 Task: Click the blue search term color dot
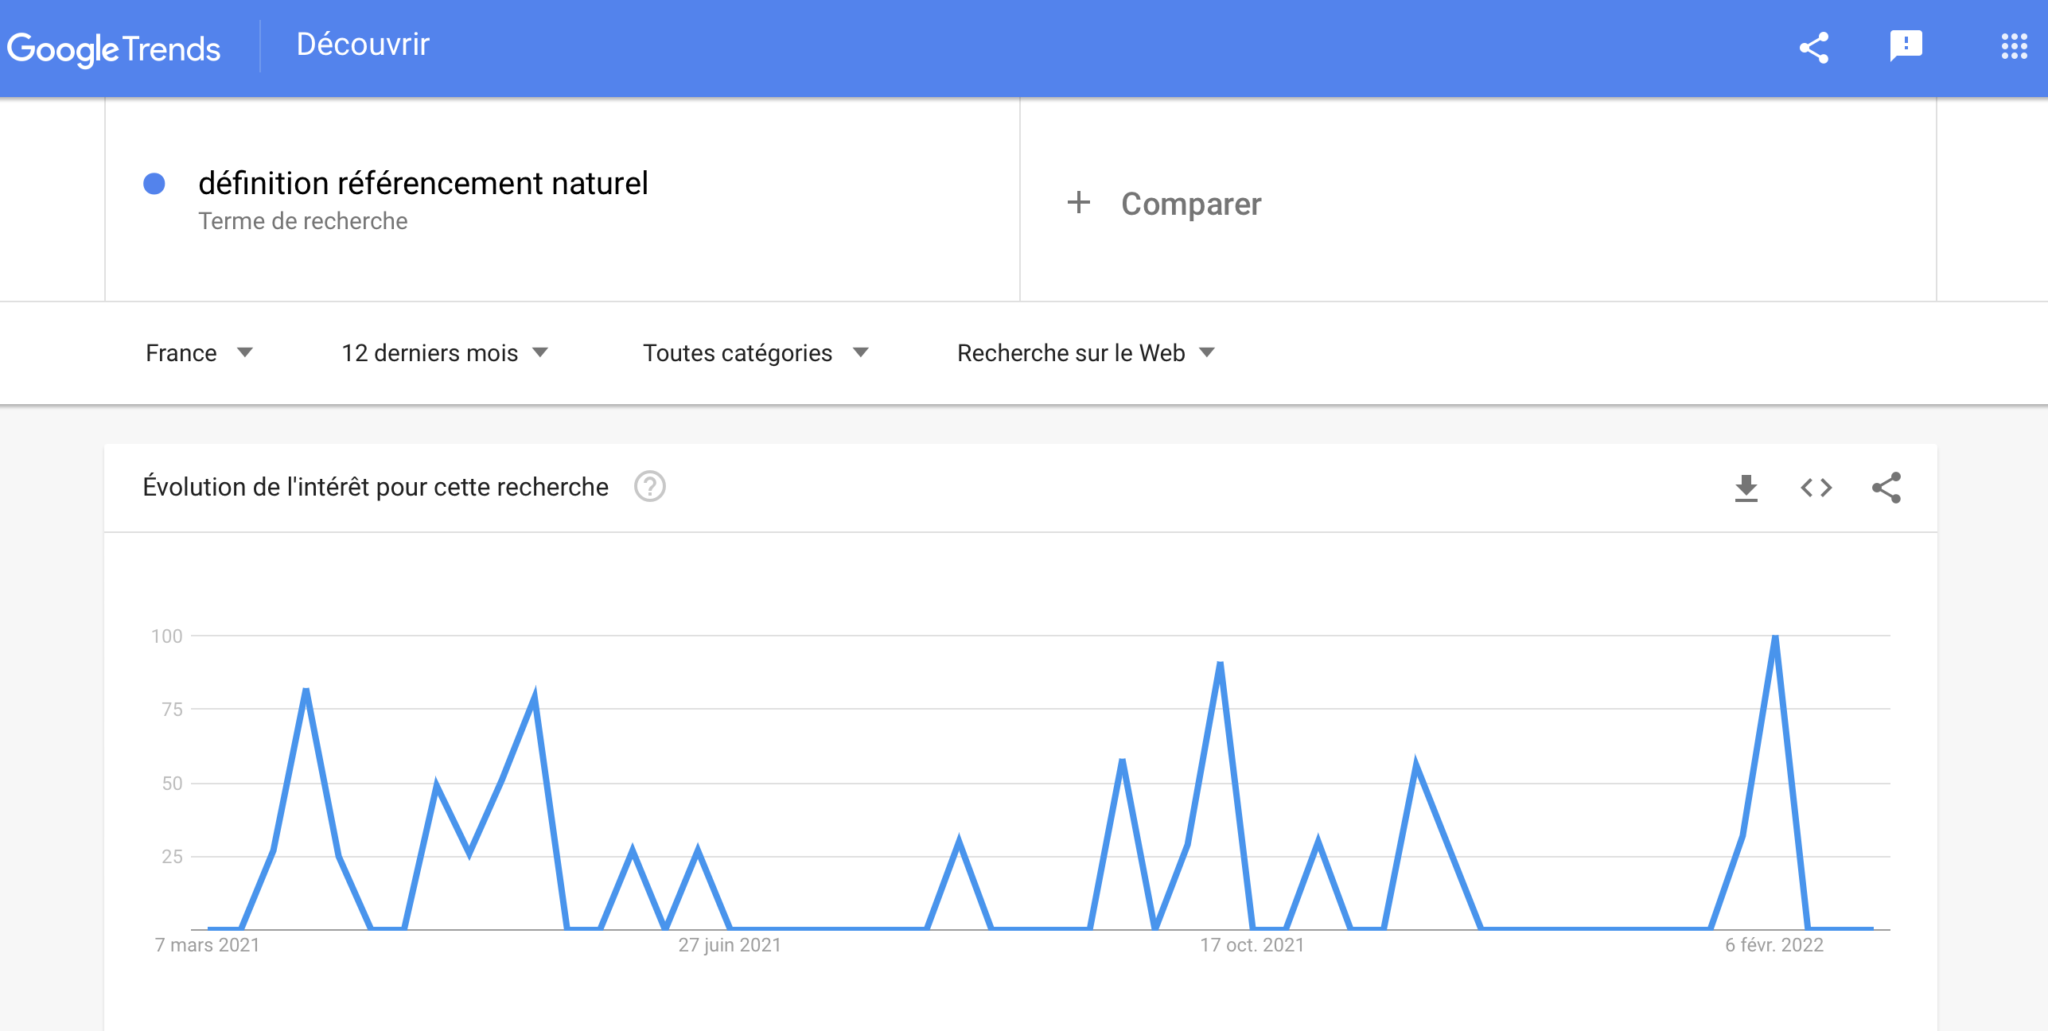[x=154, y=184]
